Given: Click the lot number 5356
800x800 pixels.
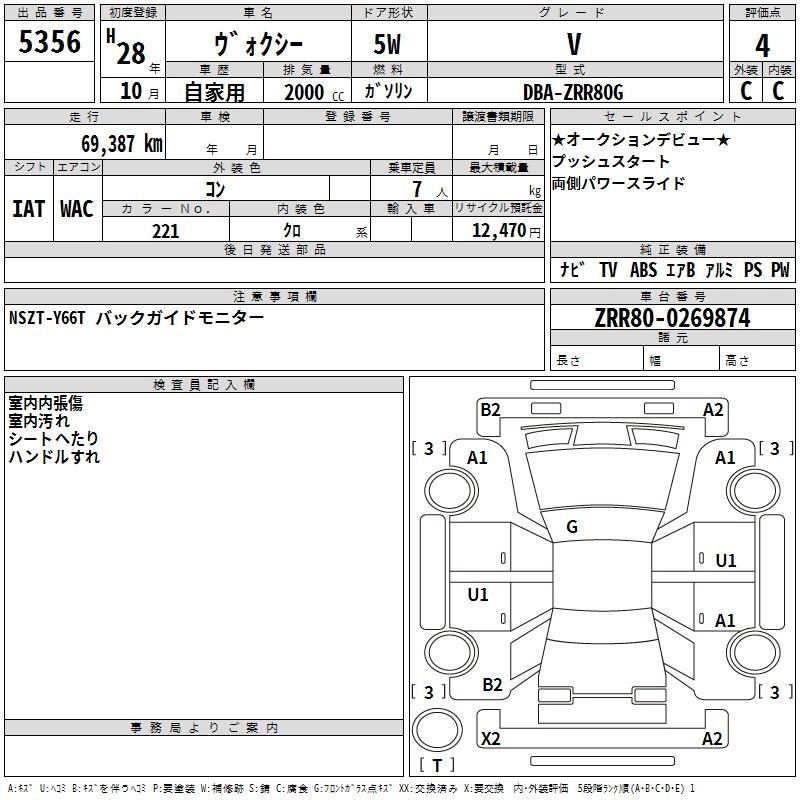Looking at the screenshot, I should point(49,41).
